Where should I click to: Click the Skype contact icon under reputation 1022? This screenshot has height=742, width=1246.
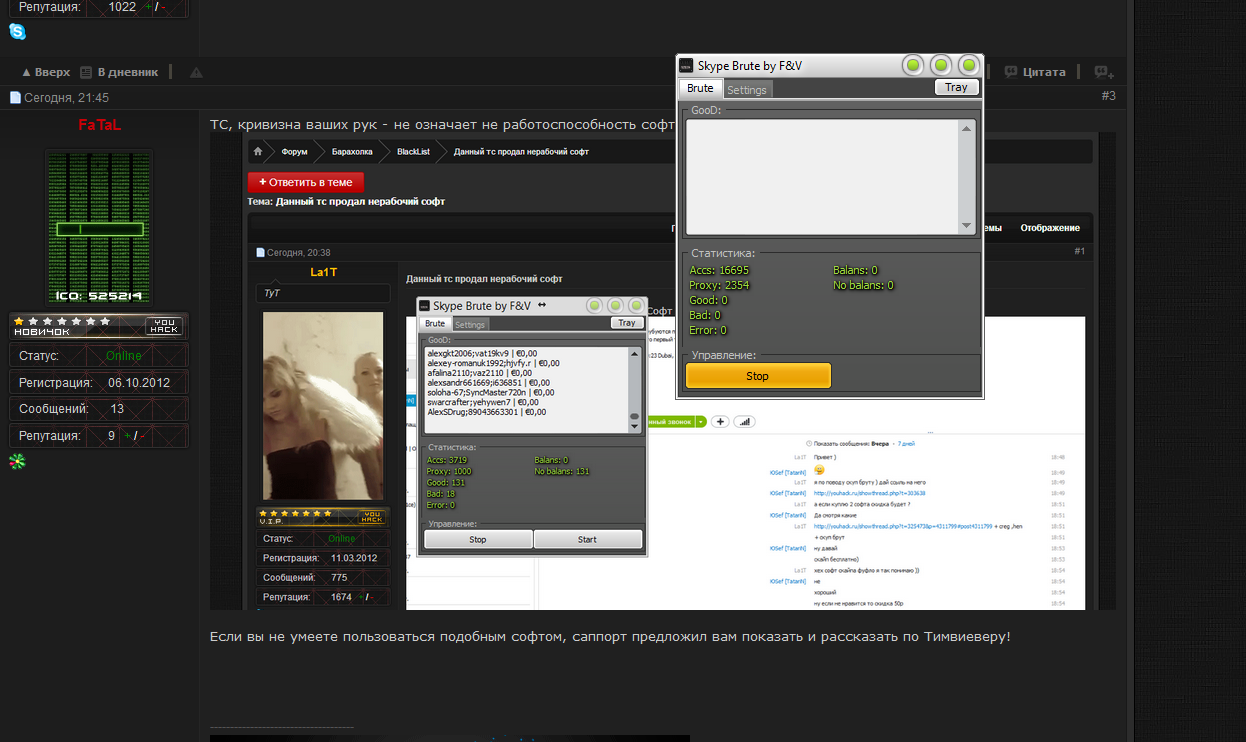[x=17, y=32]
